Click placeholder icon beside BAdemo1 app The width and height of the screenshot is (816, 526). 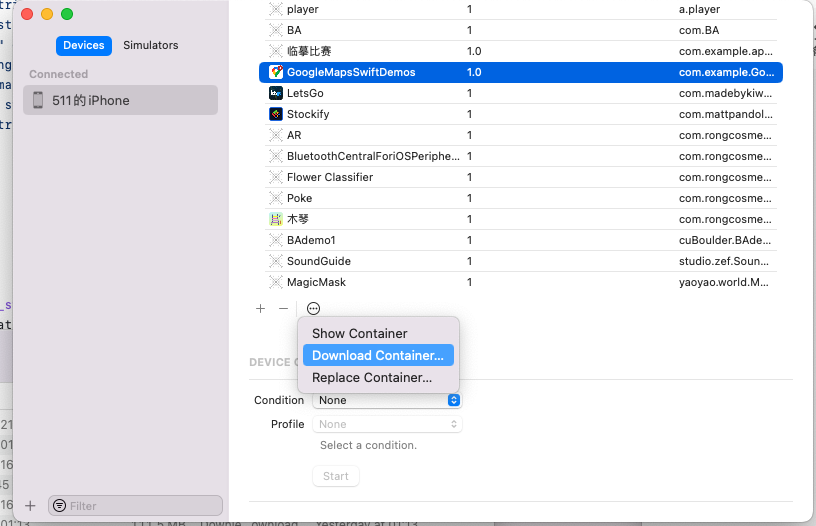[276, 240]
